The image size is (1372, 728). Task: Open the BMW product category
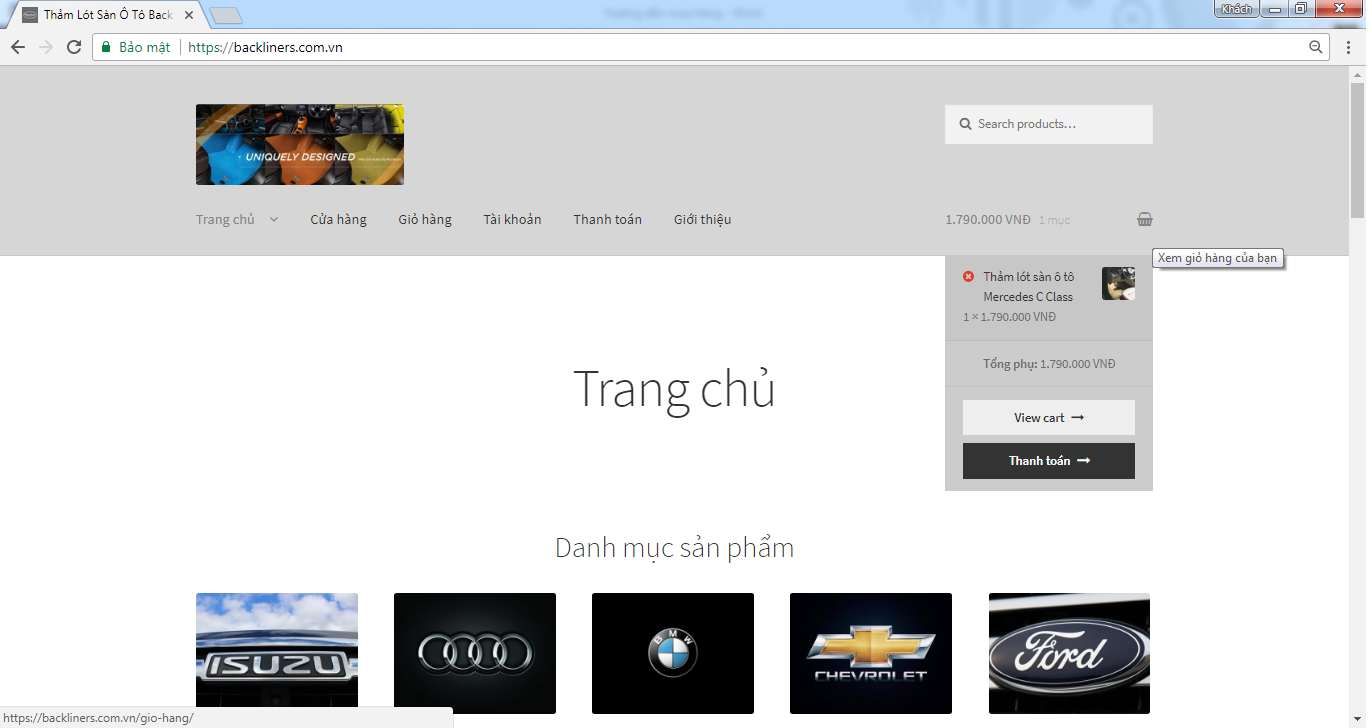tap(673, 653)
